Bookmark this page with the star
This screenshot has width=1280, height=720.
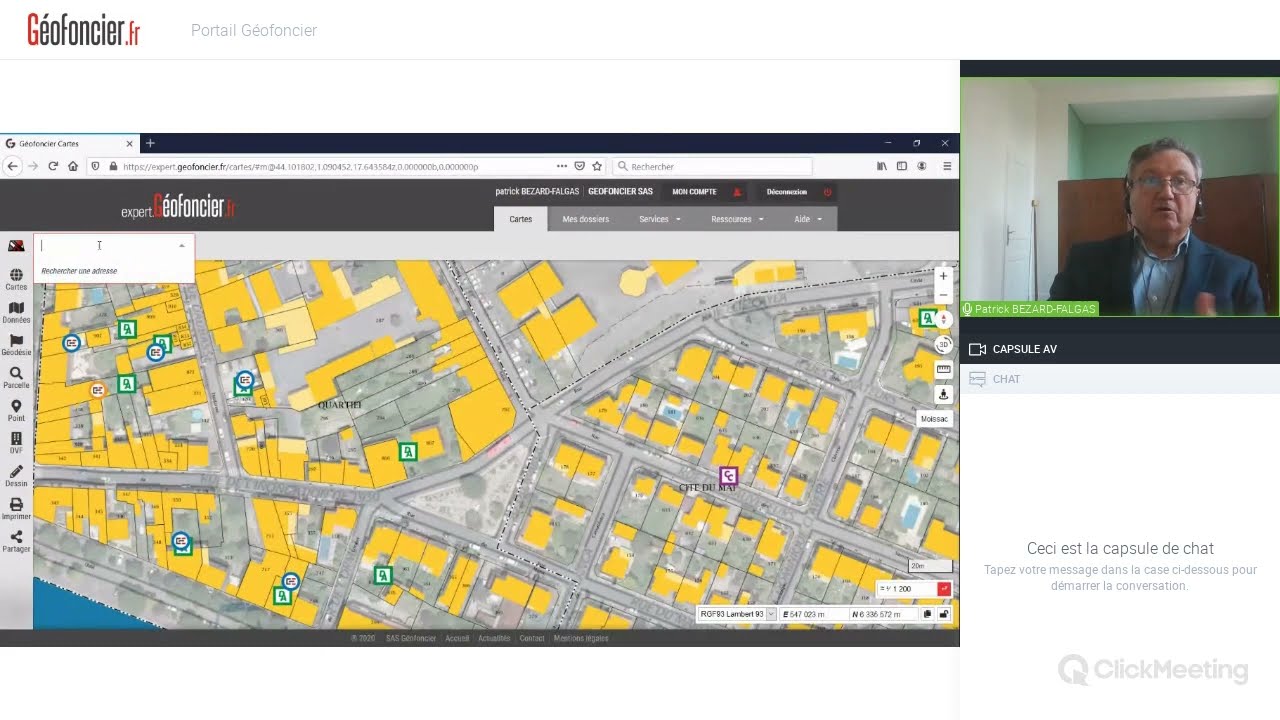pos(597,166)
